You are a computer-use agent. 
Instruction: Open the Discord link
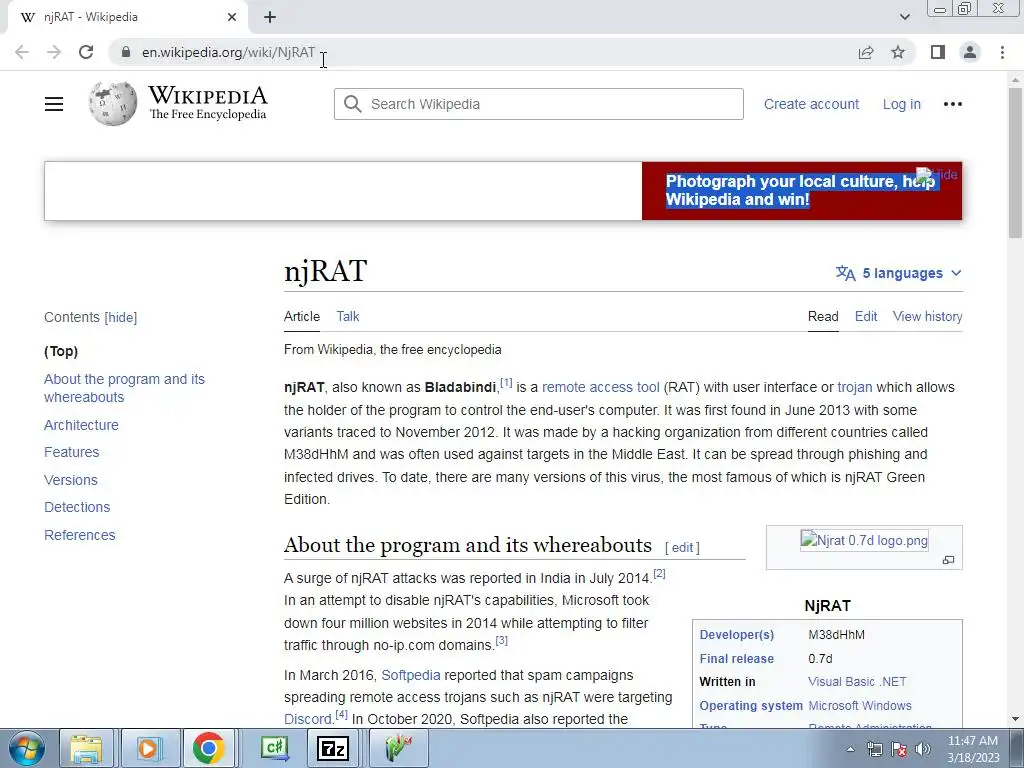[308, 719]
